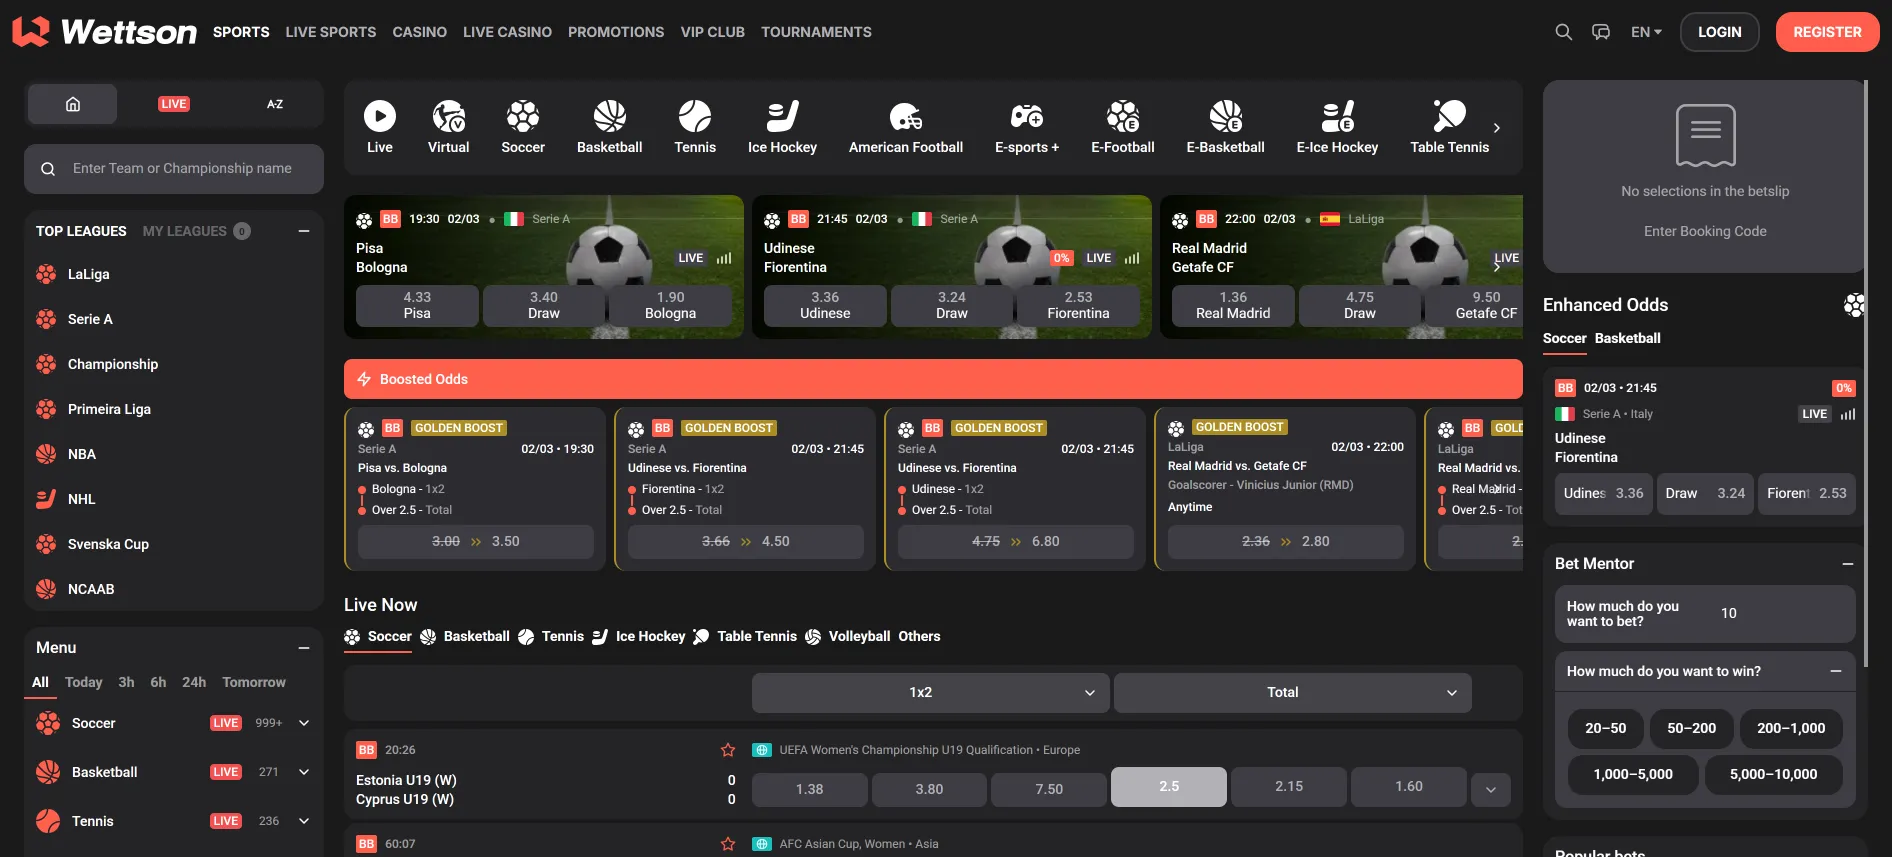Favorite the AFC Asian Cup Women match
The image size is (1892, 857).
coord(728,844)
